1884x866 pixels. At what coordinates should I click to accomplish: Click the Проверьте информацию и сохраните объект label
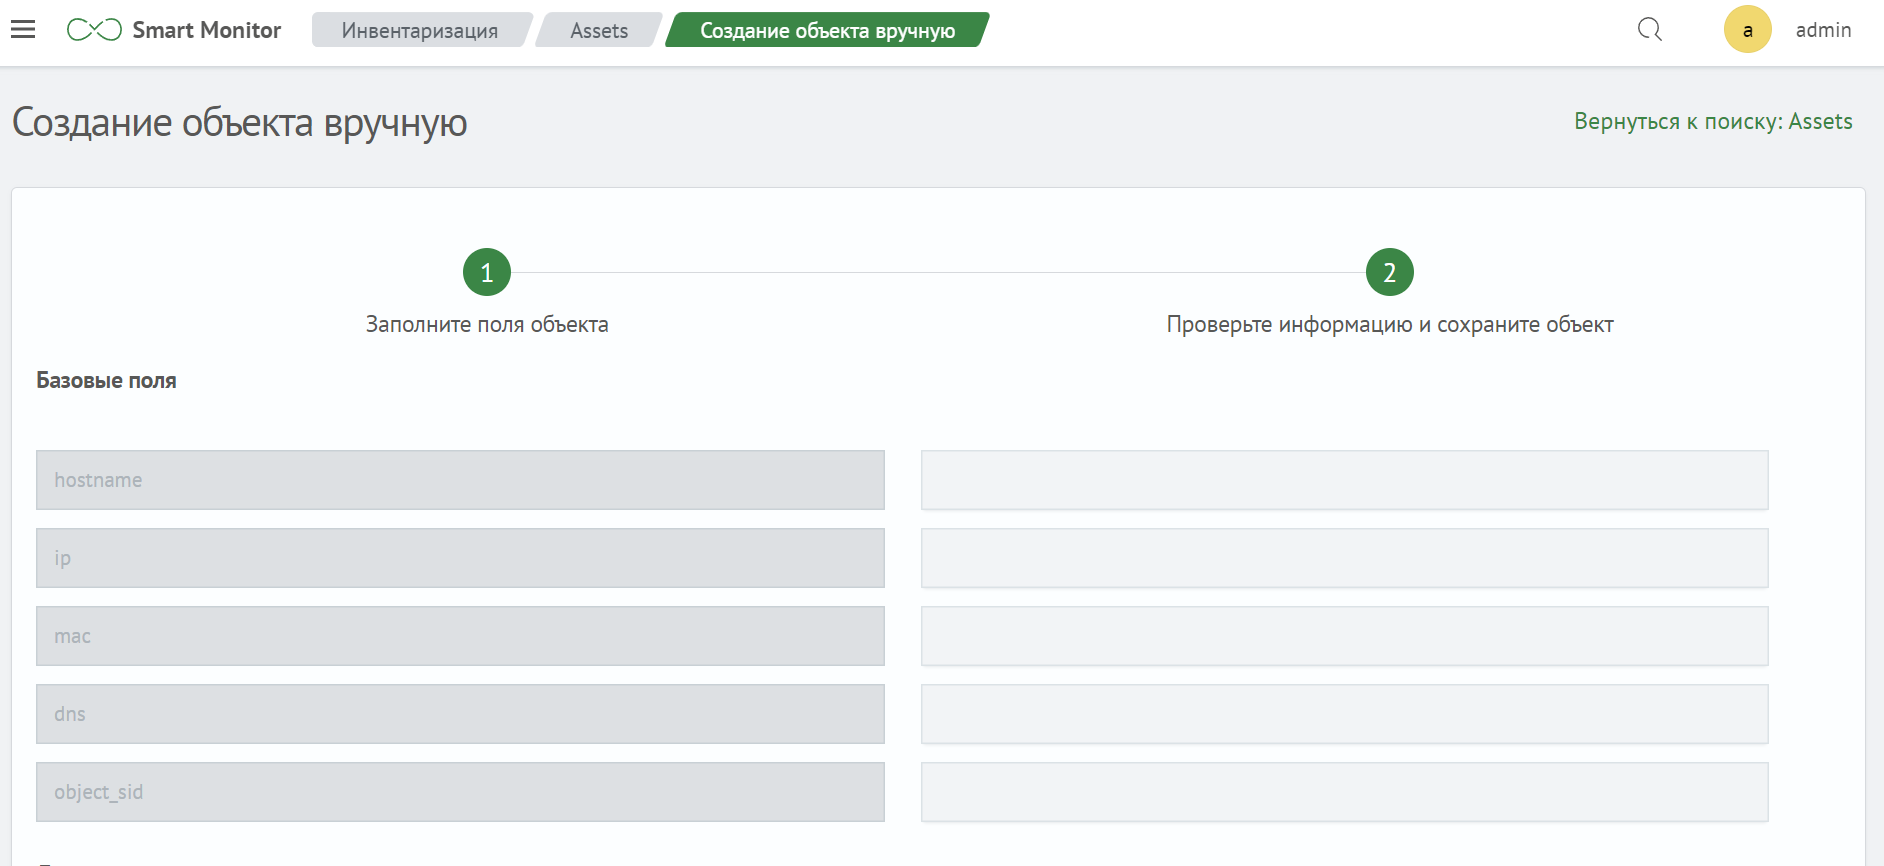tap(1390, 324)
